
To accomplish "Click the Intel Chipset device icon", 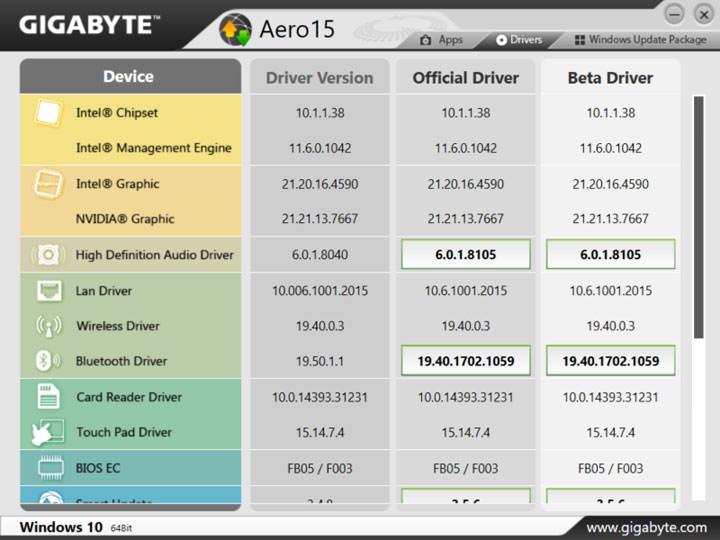I will click(x=49, y=113).
